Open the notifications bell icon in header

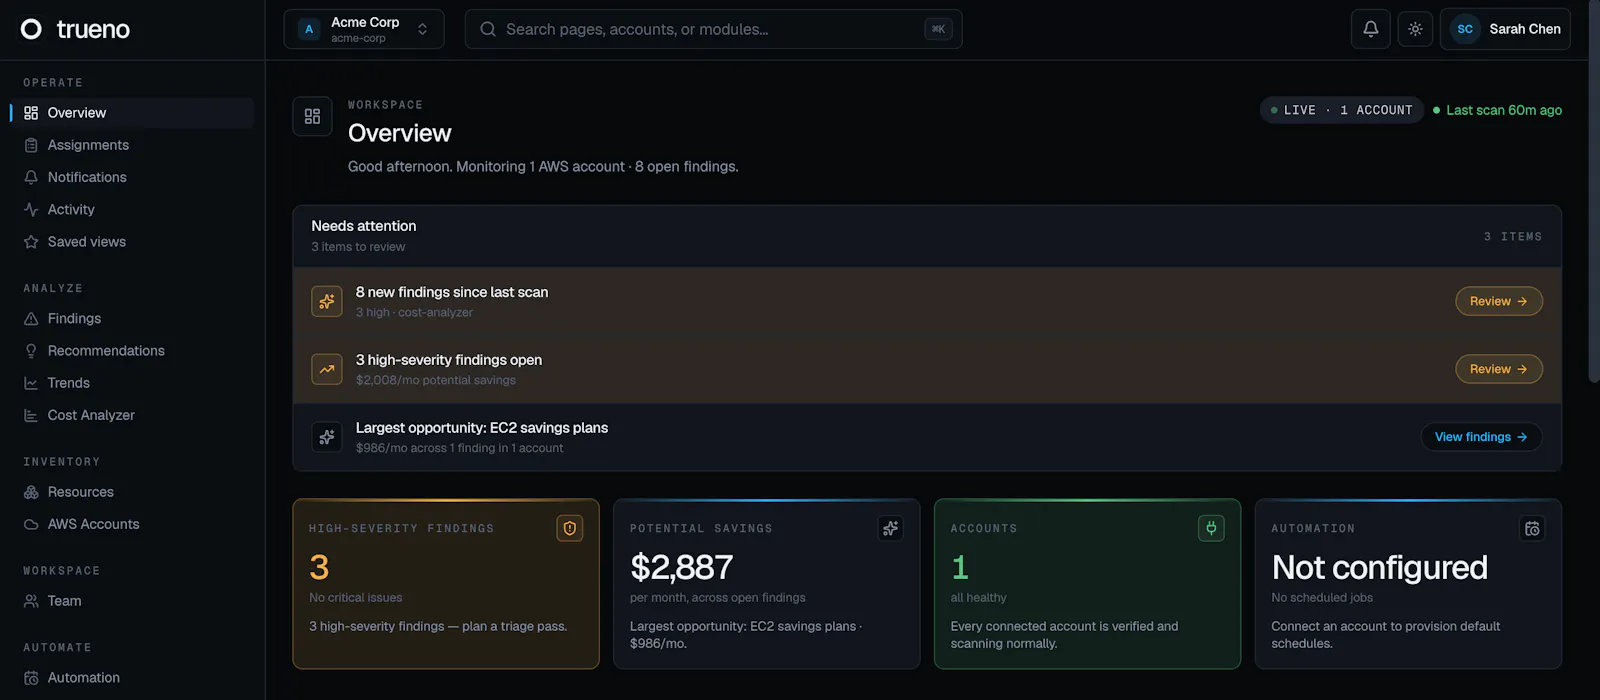tap(1371, 29)
